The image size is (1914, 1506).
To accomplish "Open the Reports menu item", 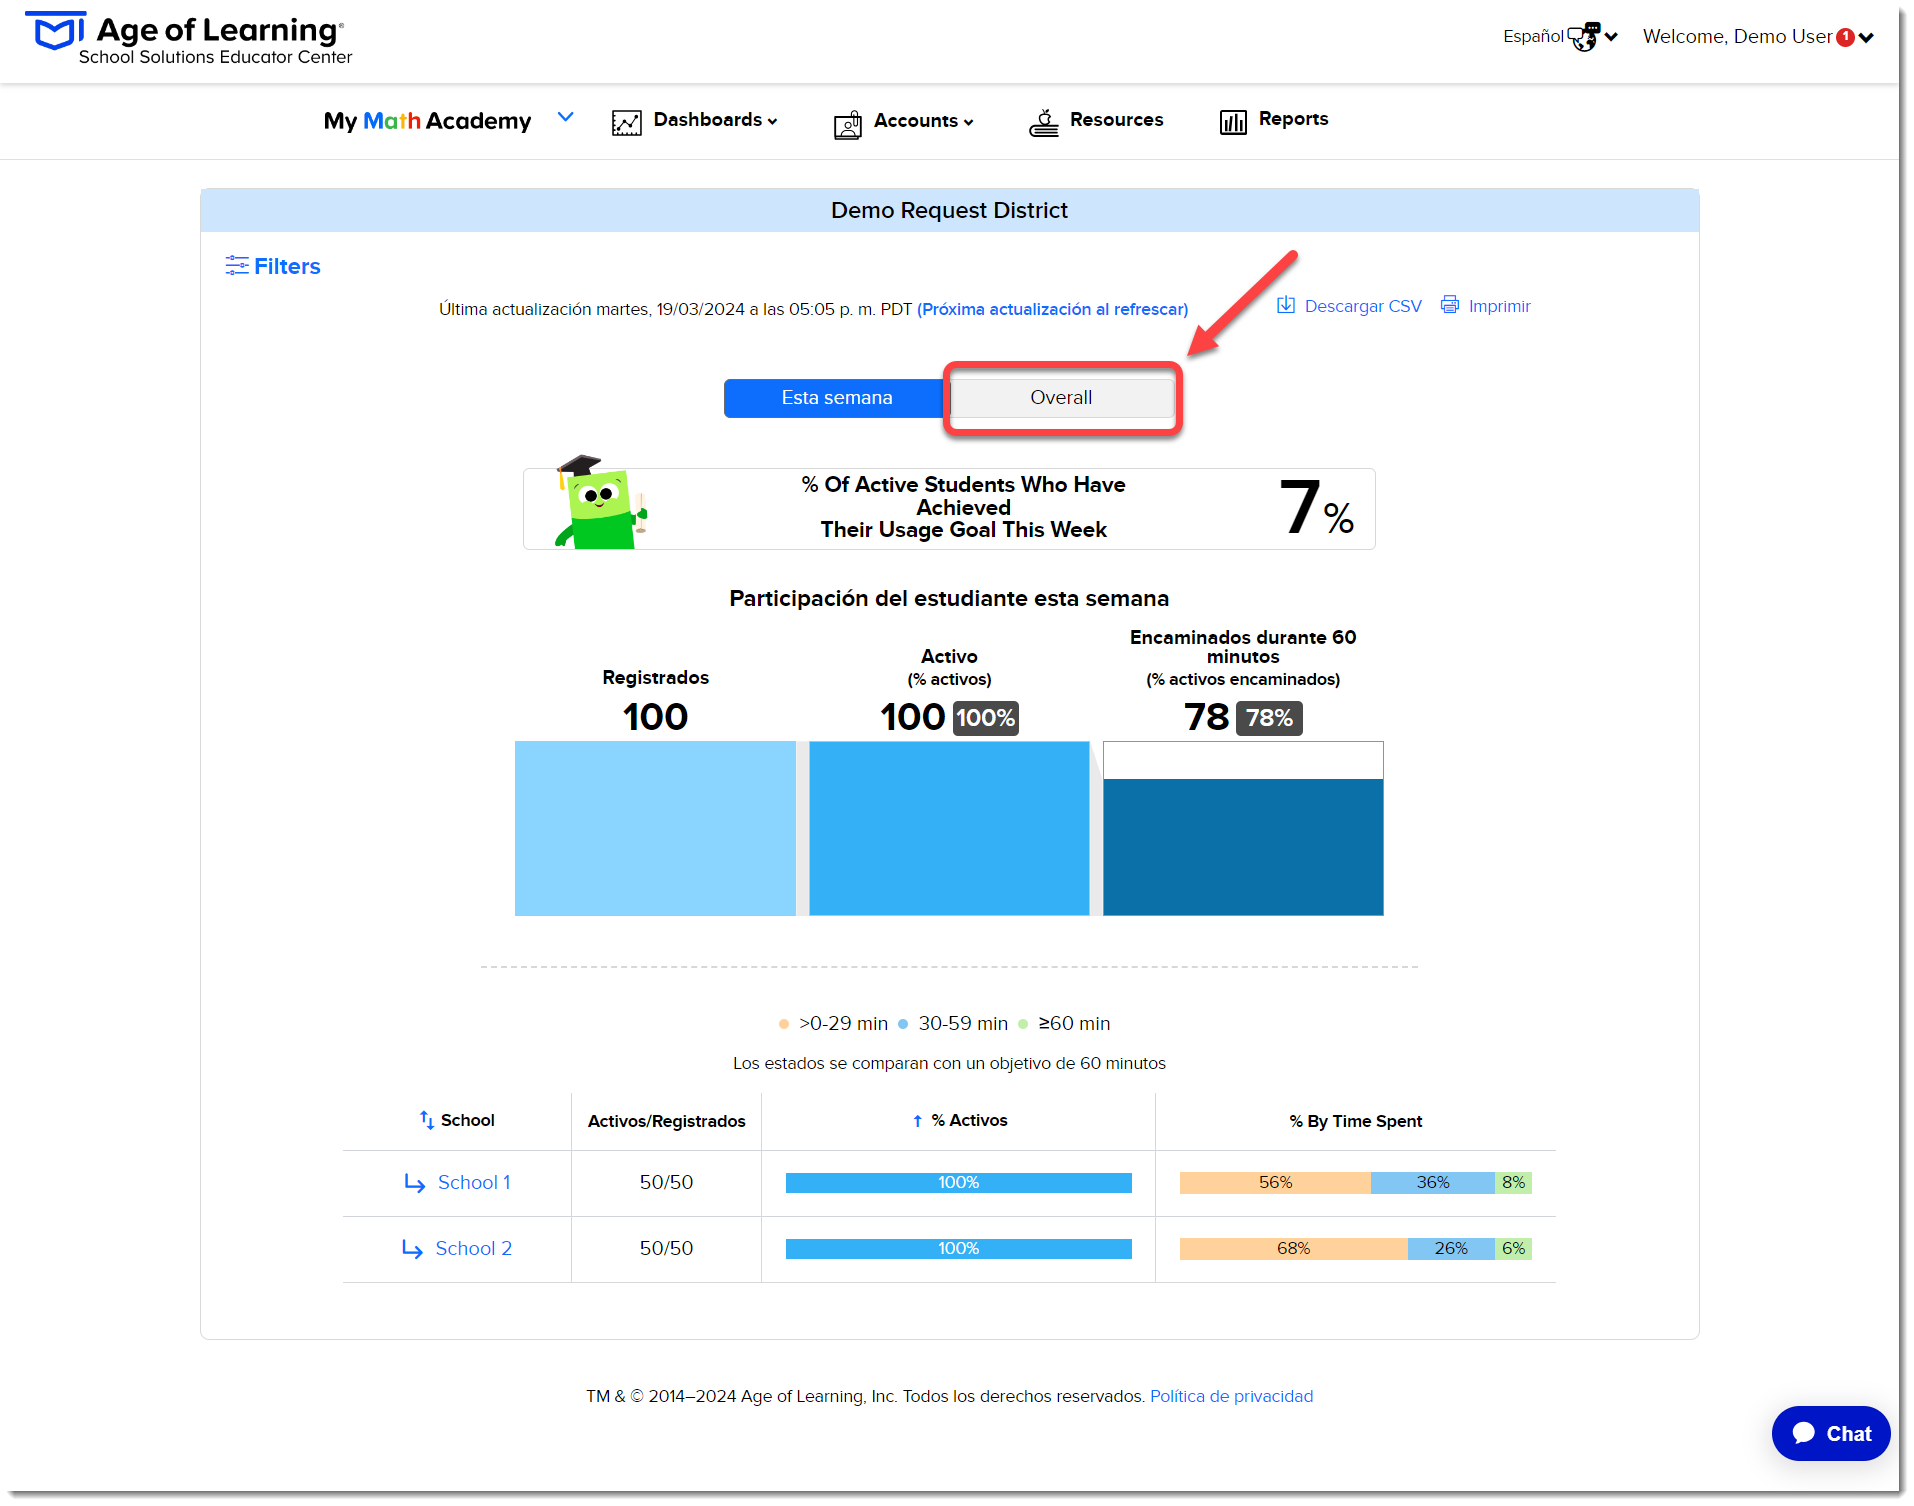I will coord(1293,119).
